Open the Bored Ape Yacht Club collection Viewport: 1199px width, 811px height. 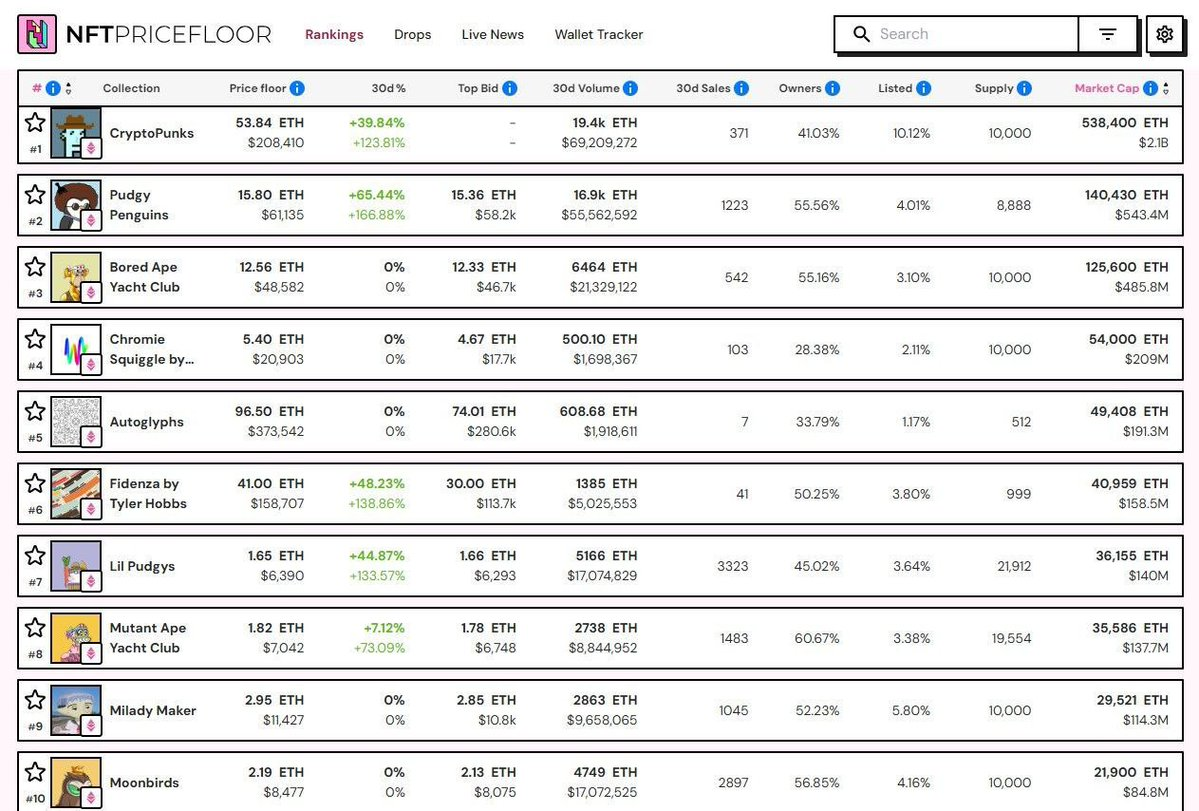pyautogui.click(x=144, y=277)
